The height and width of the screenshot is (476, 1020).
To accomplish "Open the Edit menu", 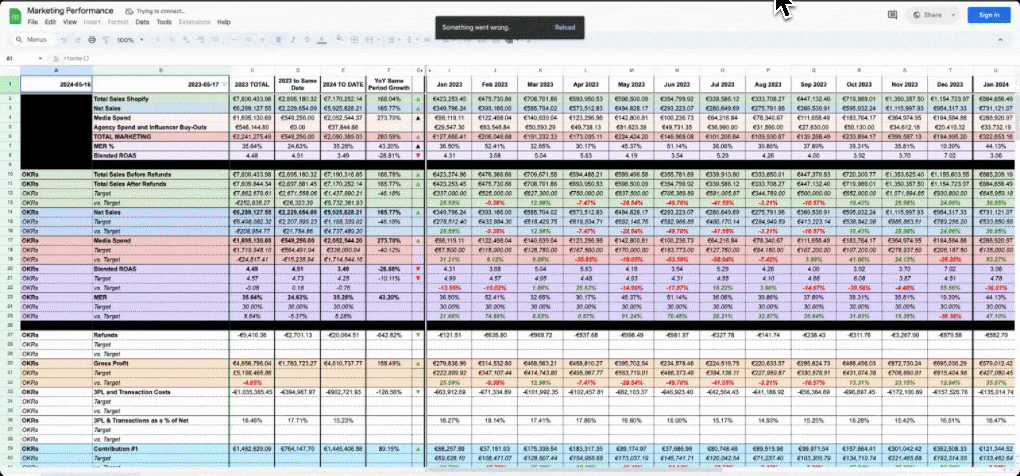I will [x=50, y=22].
